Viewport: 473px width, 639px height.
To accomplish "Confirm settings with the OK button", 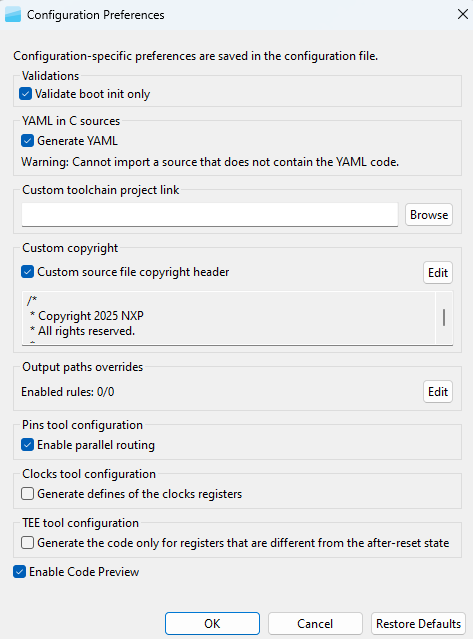I will 212,623.
